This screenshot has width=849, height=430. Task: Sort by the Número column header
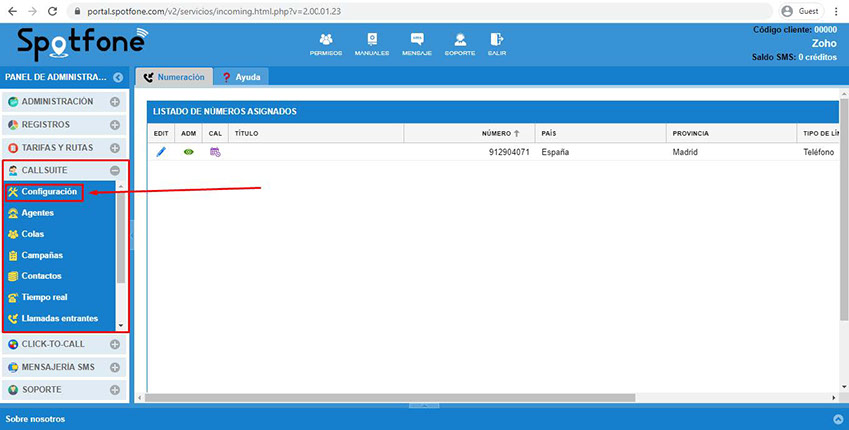tap(500, 132)
